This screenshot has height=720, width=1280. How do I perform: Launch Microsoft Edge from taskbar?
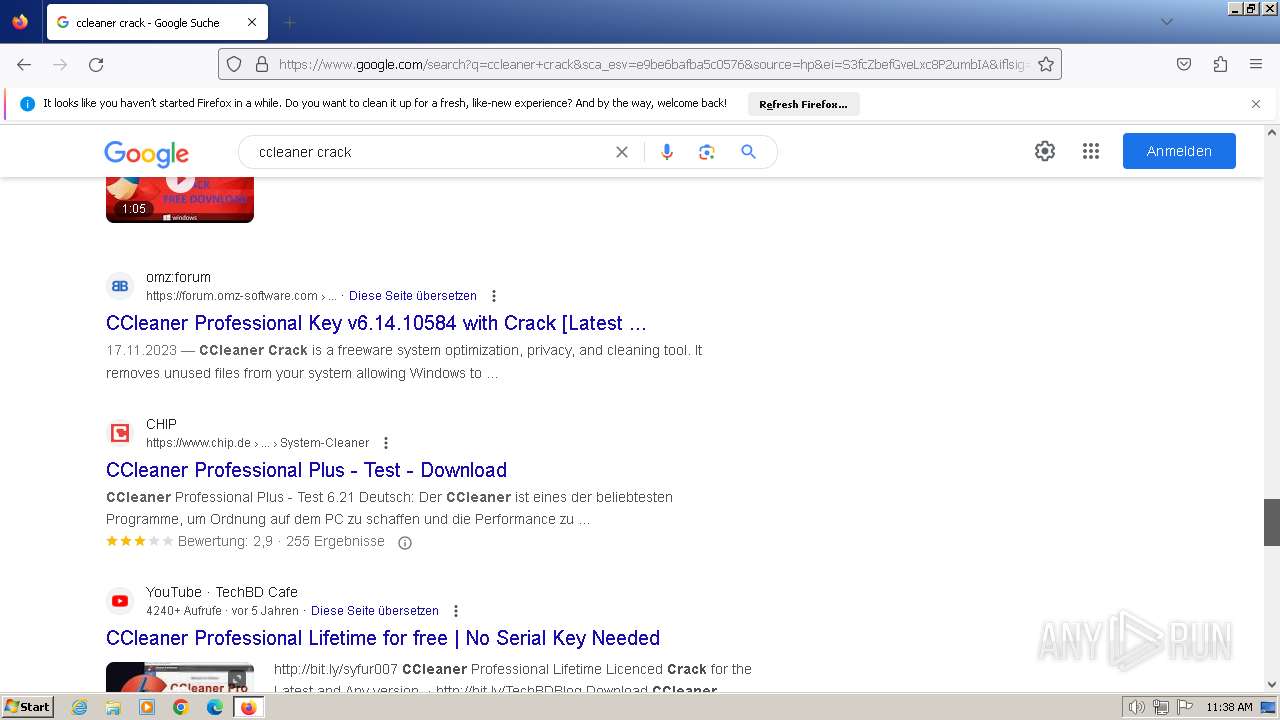[215, 707]
